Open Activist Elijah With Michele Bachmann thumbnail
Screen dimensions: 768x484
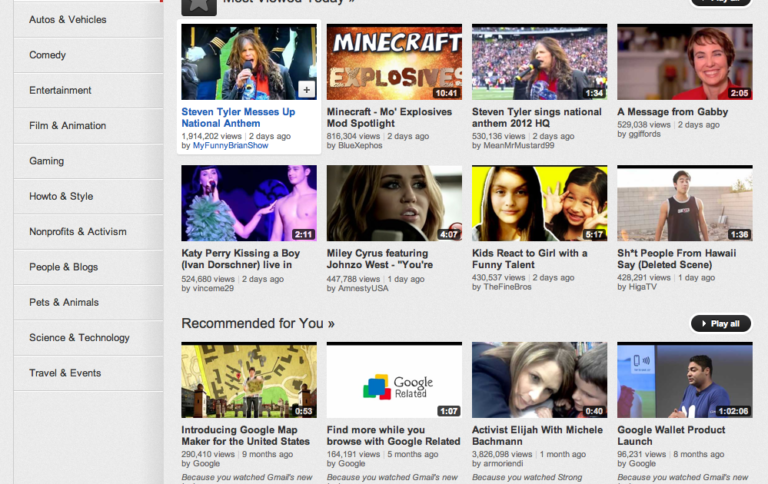click(x=539, y=380)
